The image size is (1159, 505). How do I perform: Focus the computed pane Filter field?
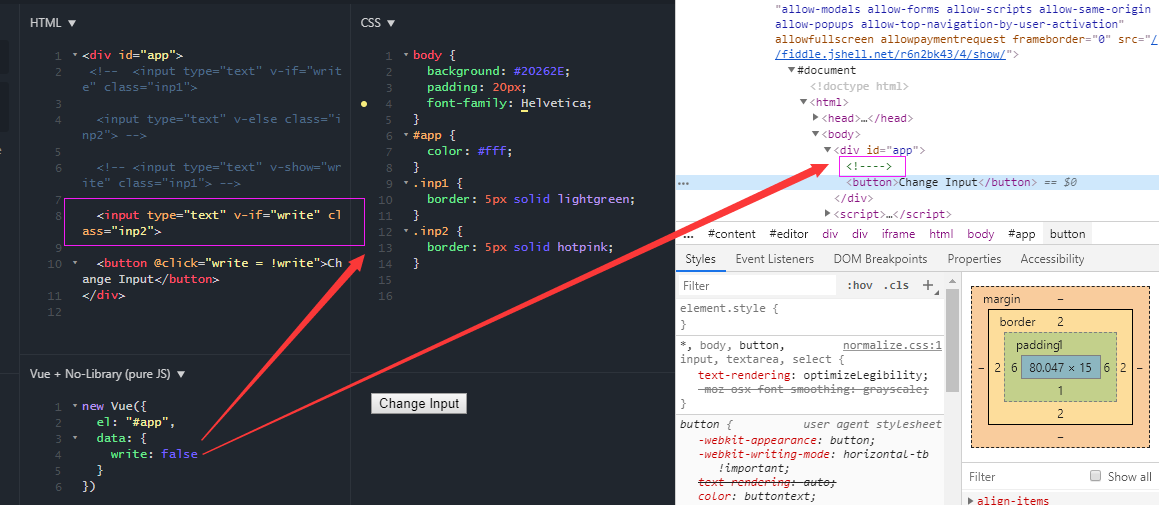pos(1024,476)
